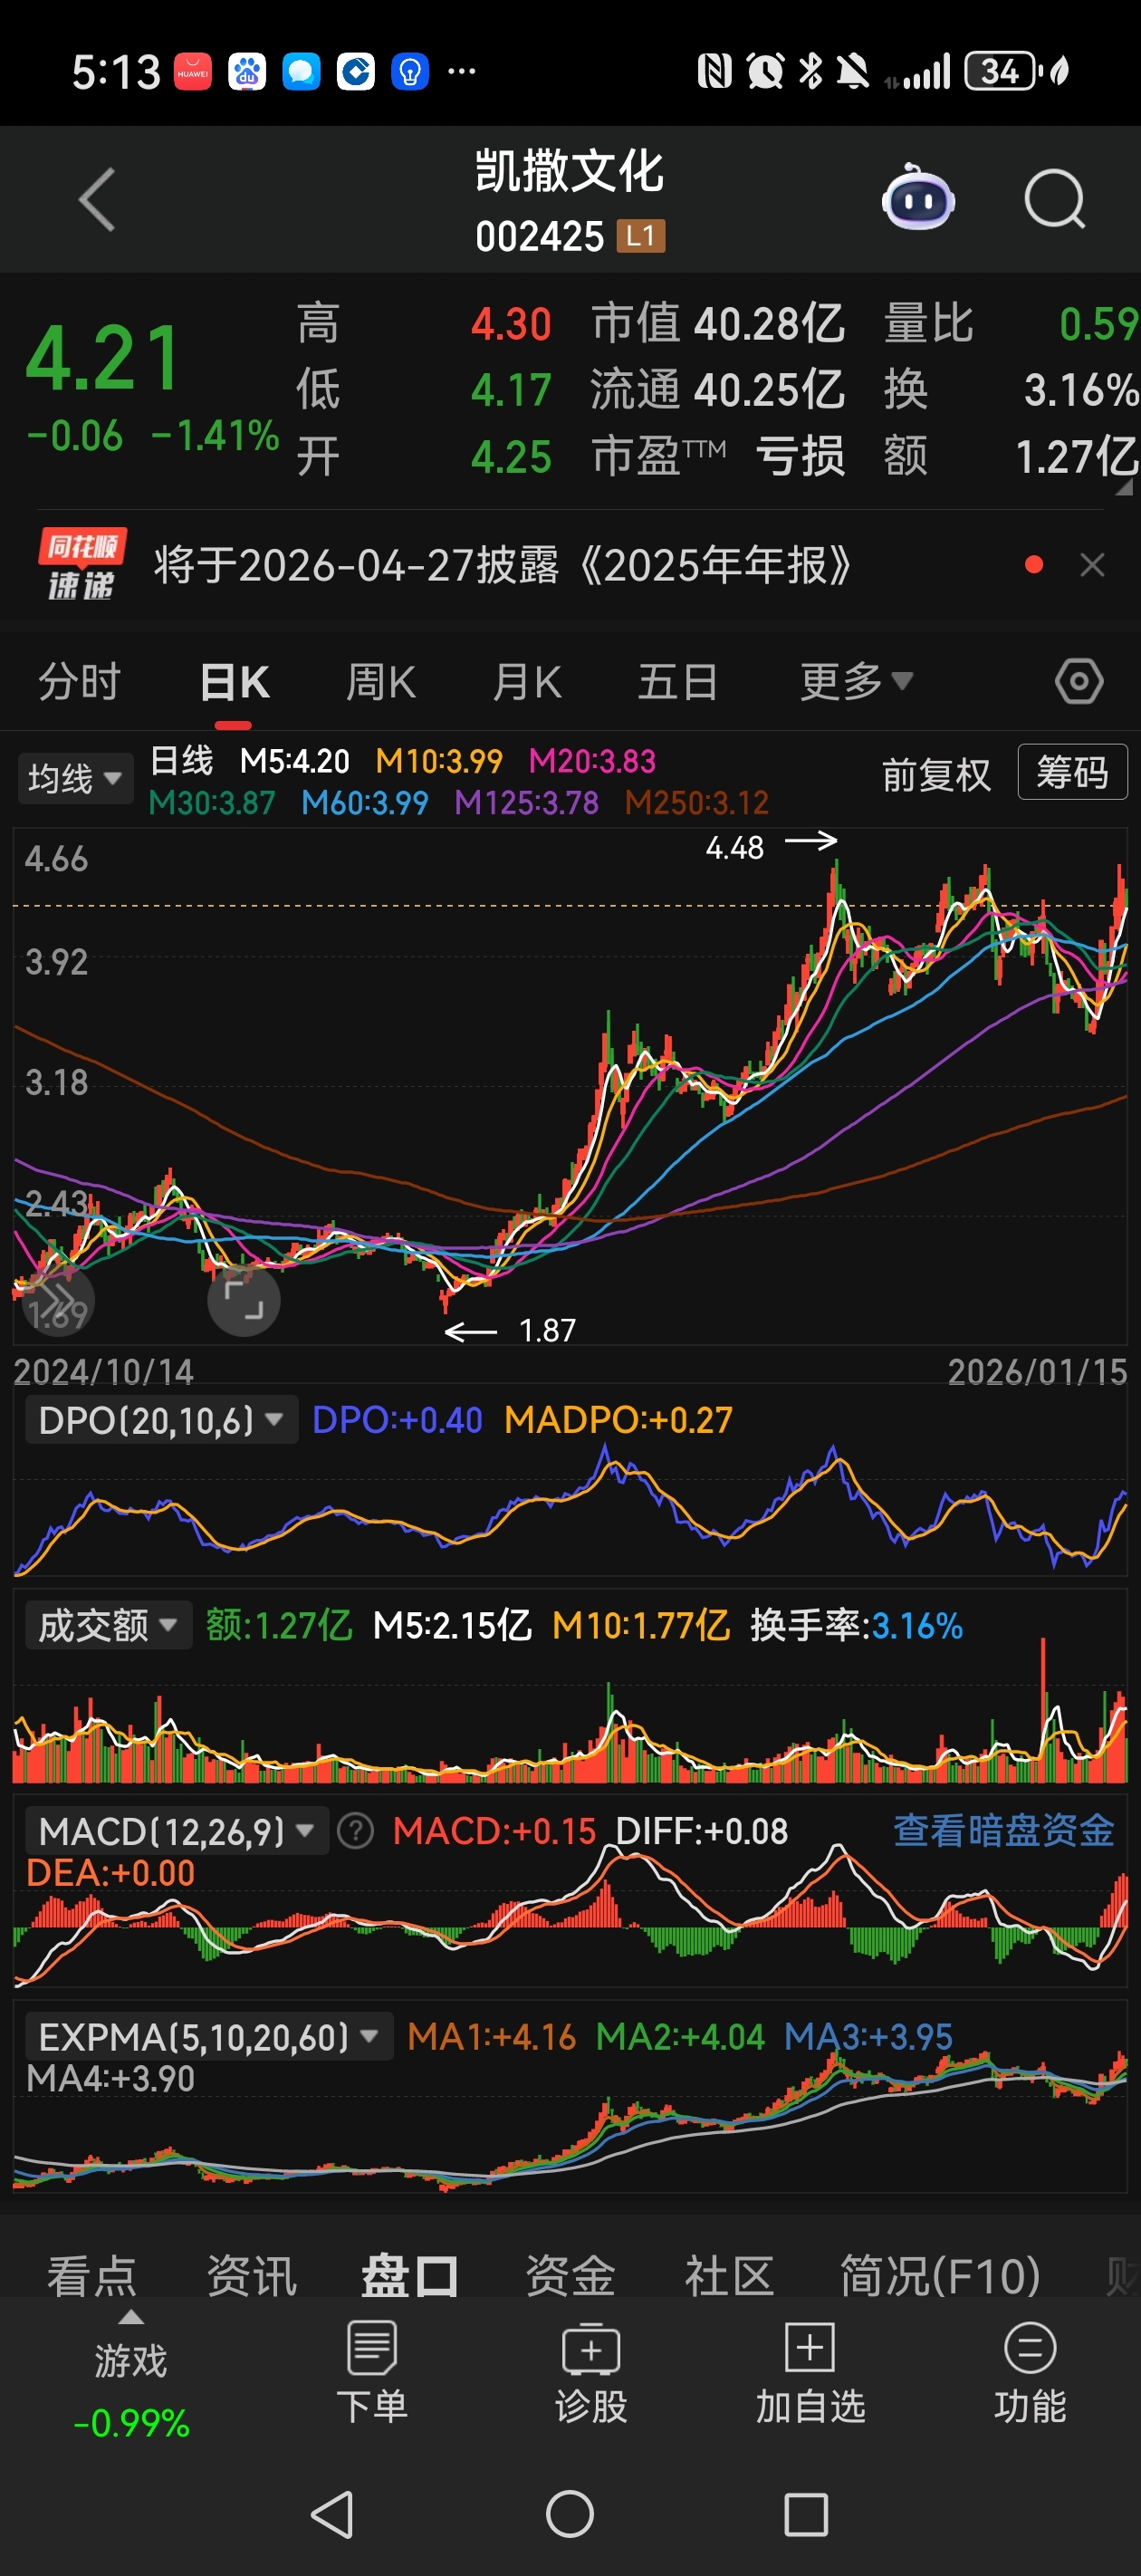Select the 日K daily chart tab

[x=235, y=682]
